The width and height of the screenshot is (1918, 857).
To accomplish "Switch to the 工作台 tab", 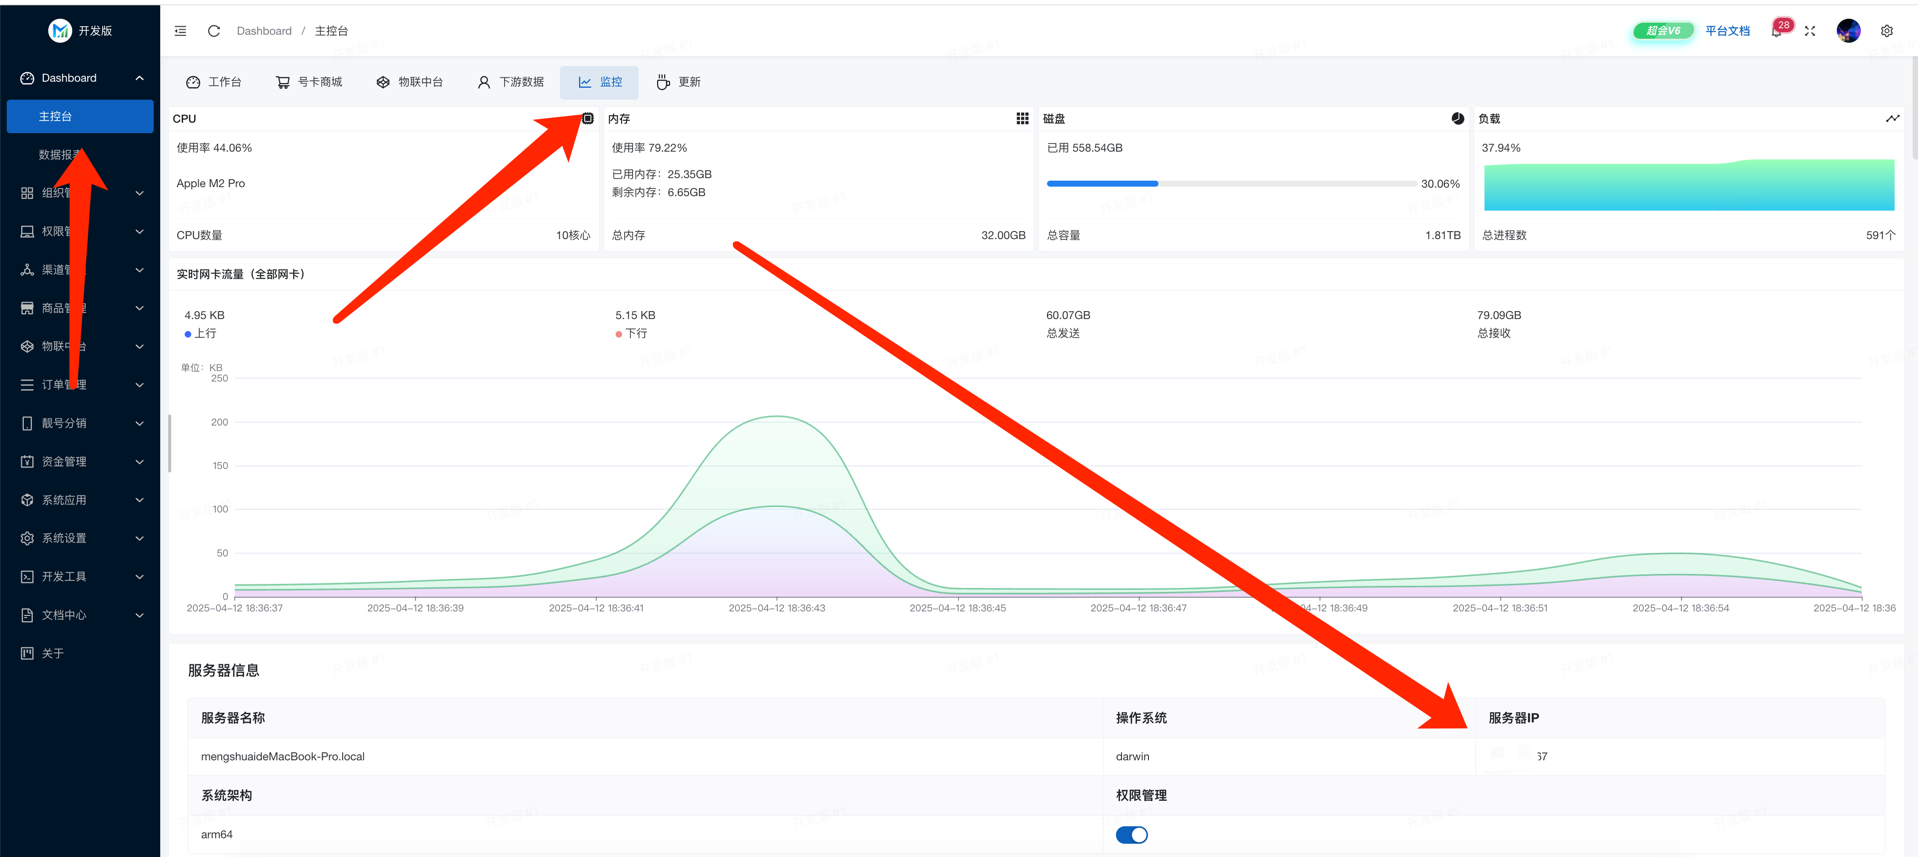I will pyautogui.click(x=214, y=82).
